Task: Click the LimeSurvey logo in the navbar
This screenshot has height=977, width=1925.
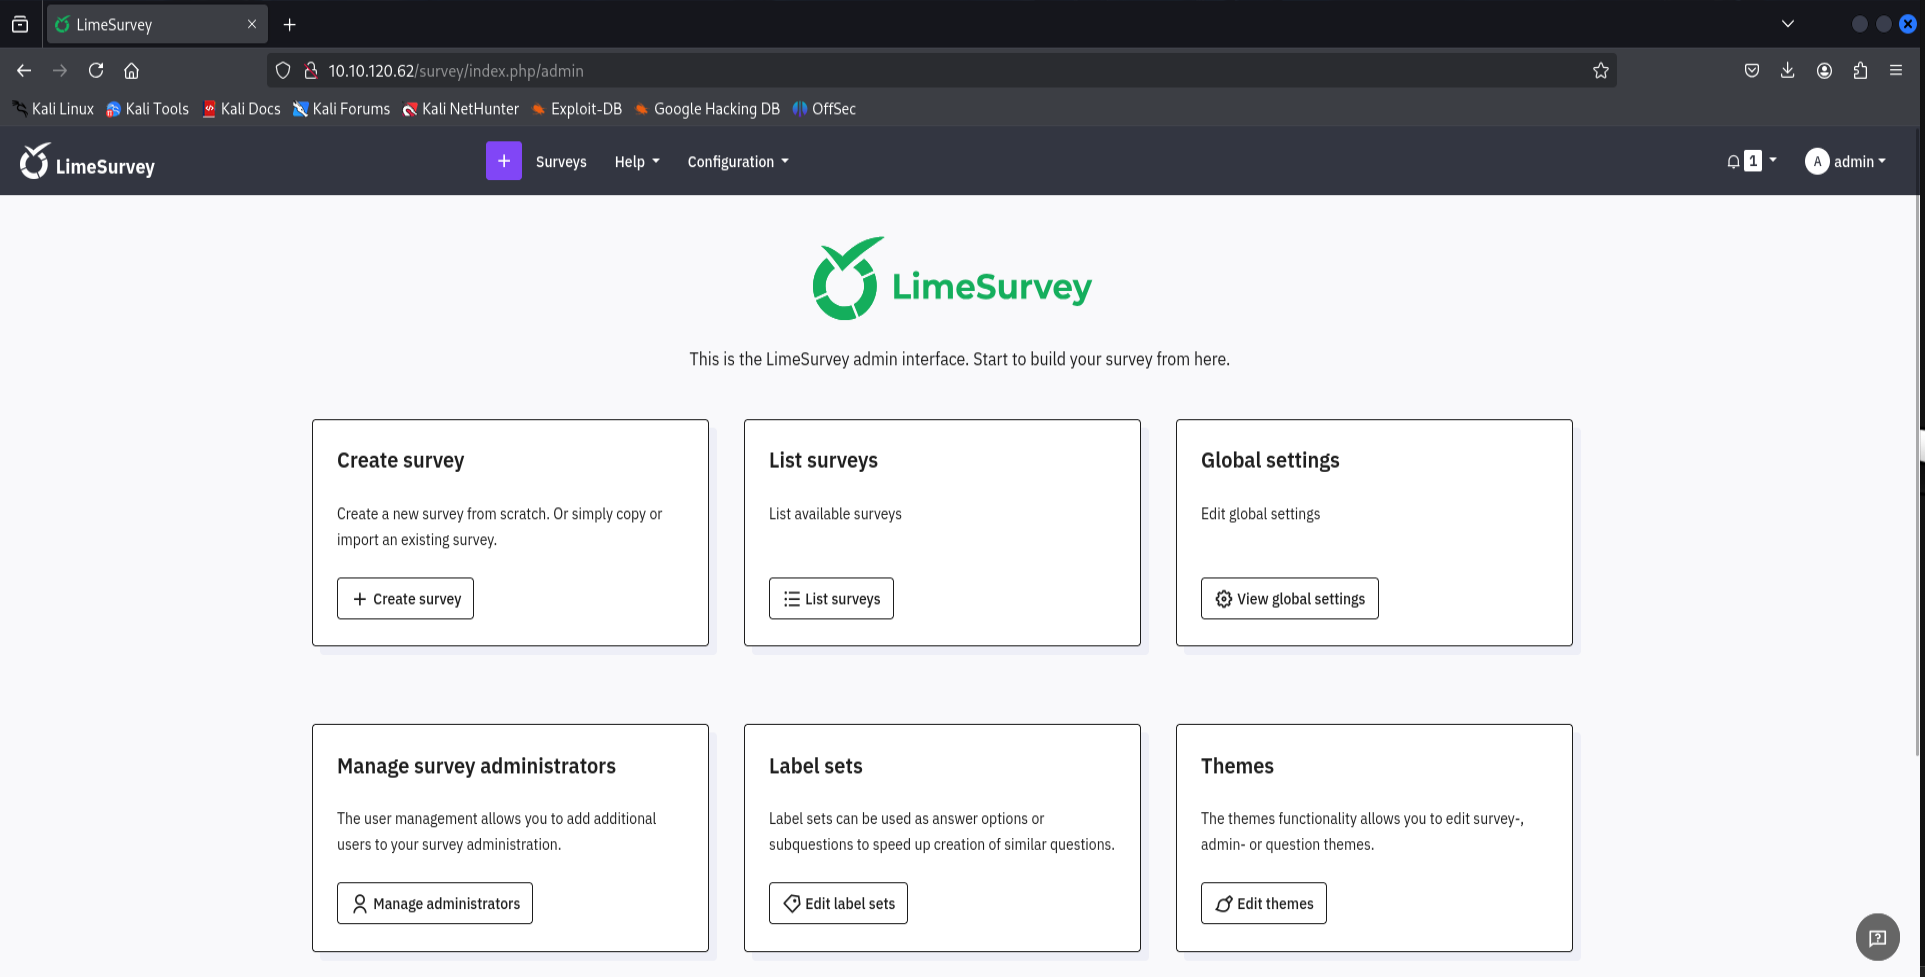Action: 87,162
